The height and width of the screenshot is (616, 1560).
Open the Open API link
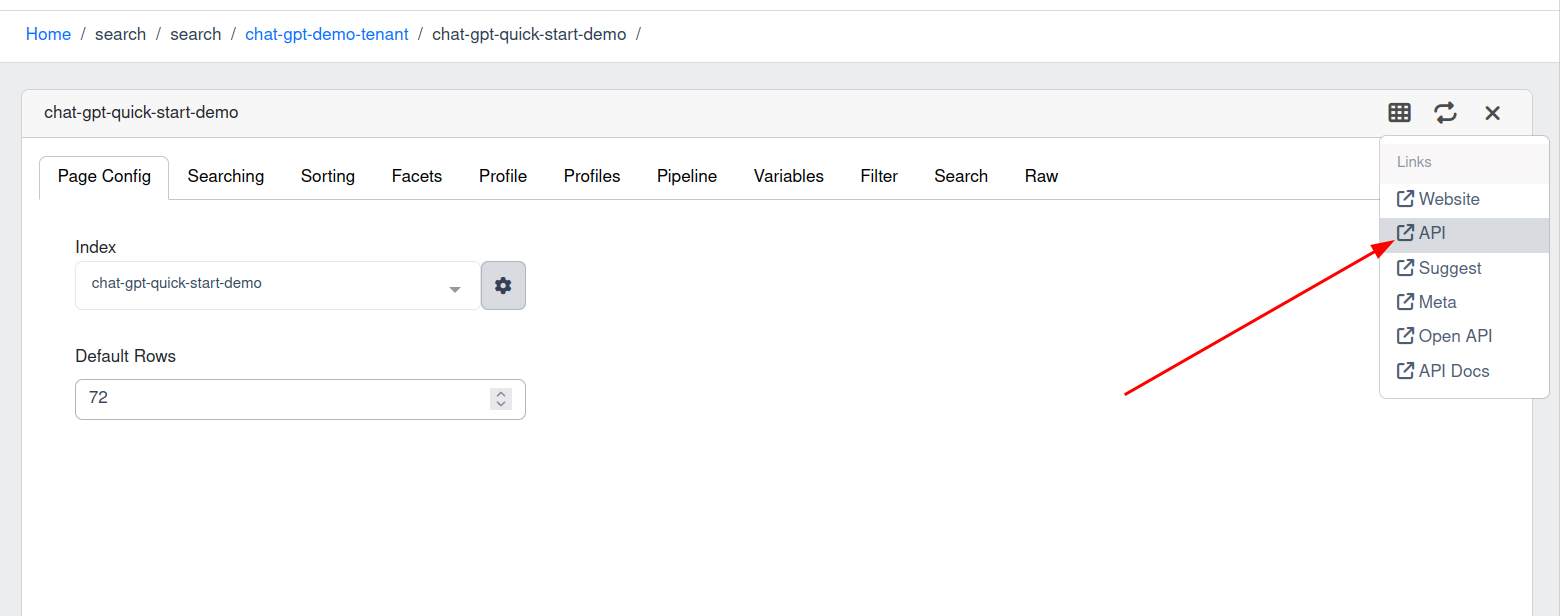coord(1464,336)
